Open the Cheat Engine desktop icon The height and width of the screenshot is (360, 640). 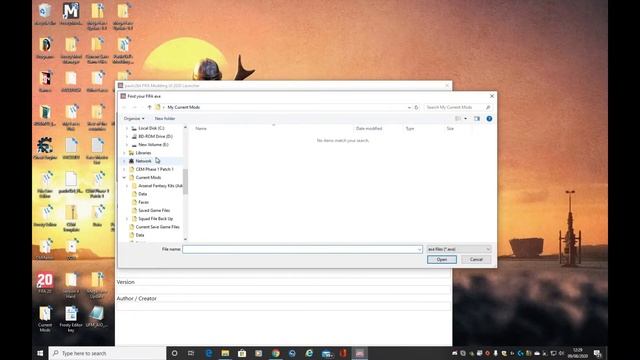tap(45, 149)
